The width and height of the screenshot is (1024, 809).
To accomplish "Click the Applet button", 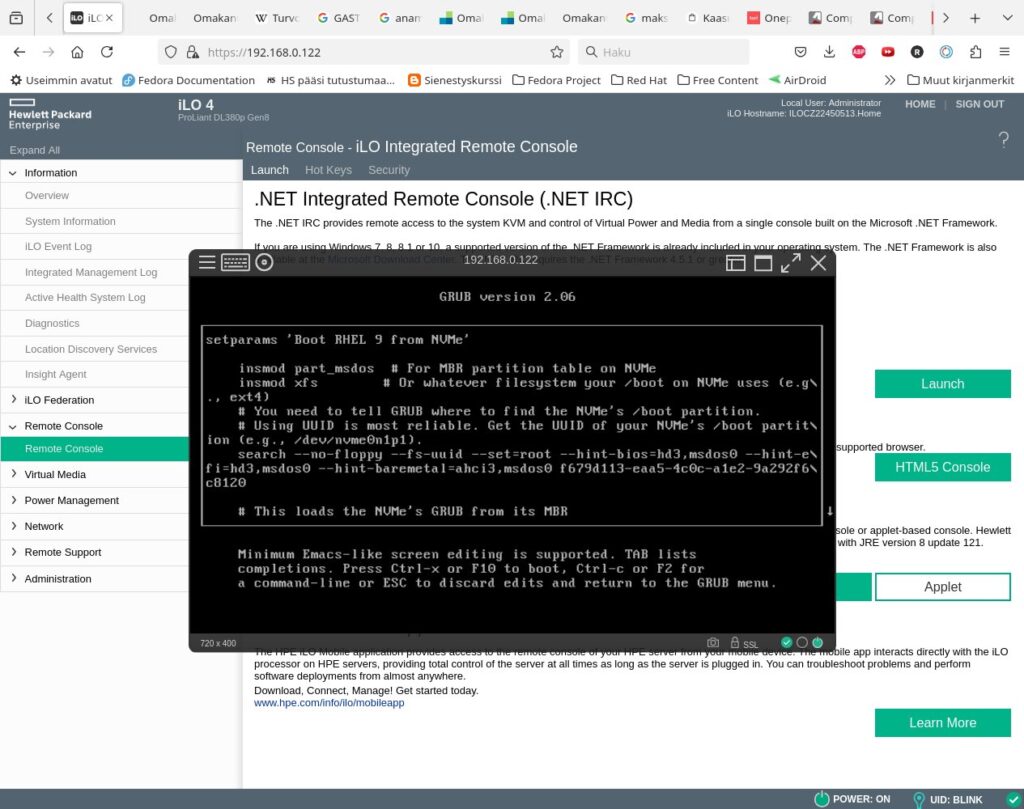I will click(942, 587).
